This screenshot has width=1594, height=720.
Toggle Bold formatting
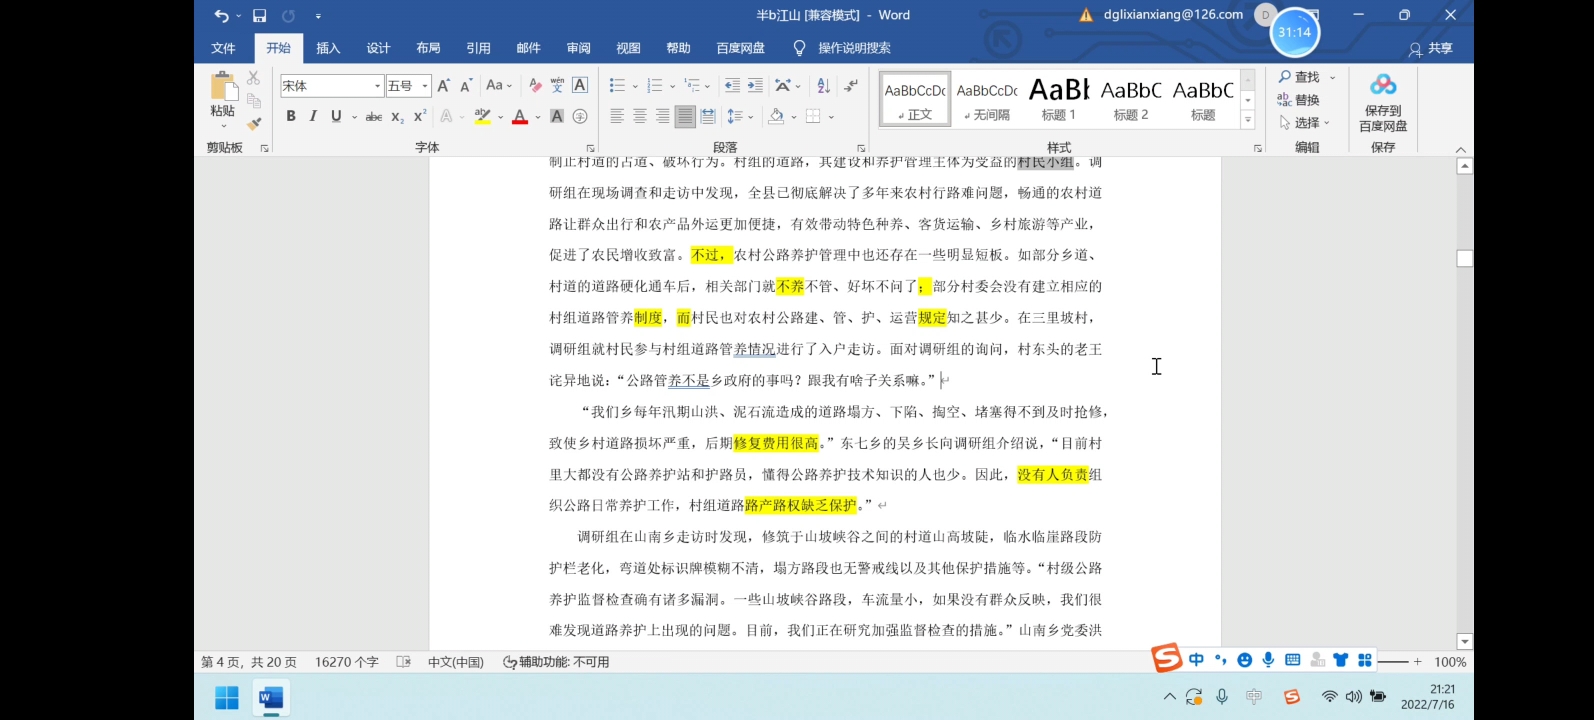coord(291,117)
